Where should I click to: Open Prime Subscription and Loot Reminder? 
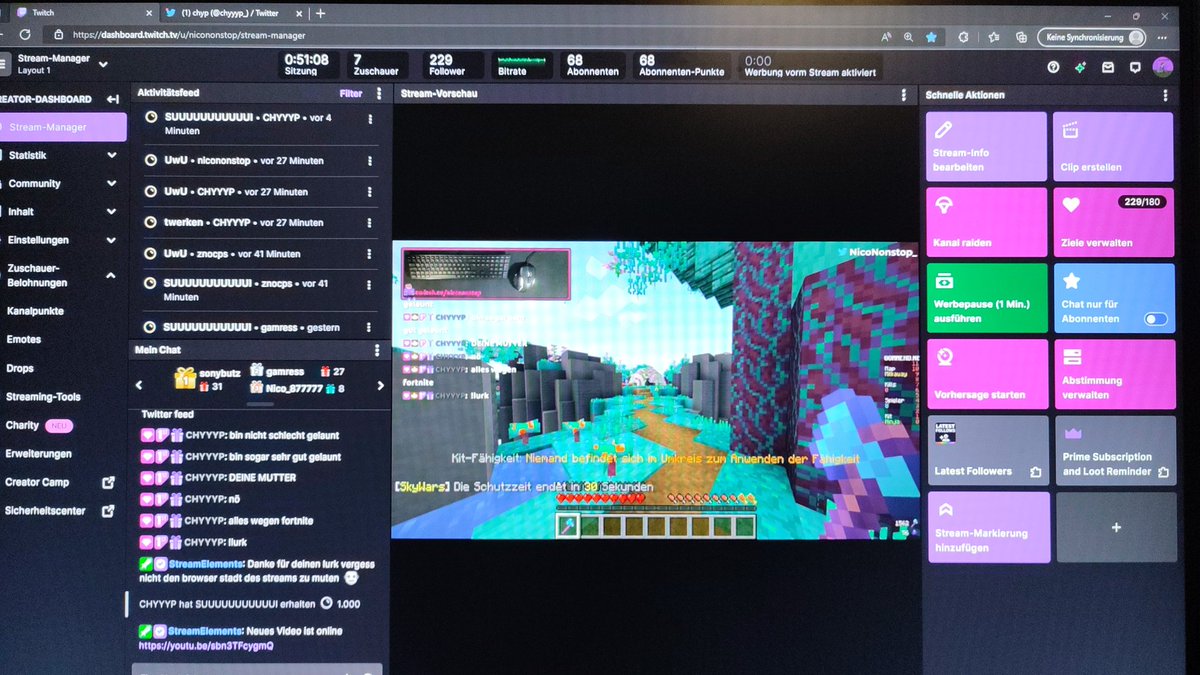click(x=1116, y=450)
